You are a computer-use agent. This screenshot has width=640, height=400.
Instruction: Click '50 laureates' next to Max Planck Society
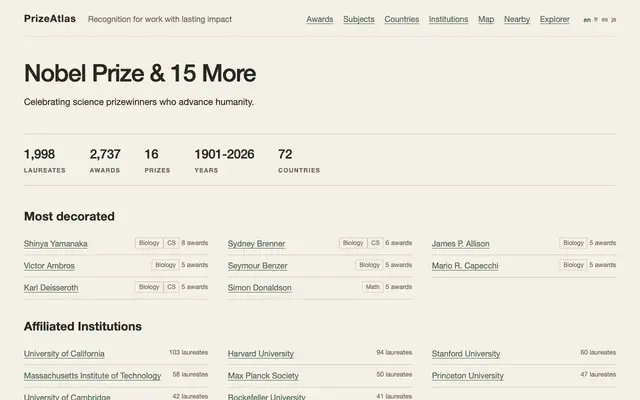394,374
